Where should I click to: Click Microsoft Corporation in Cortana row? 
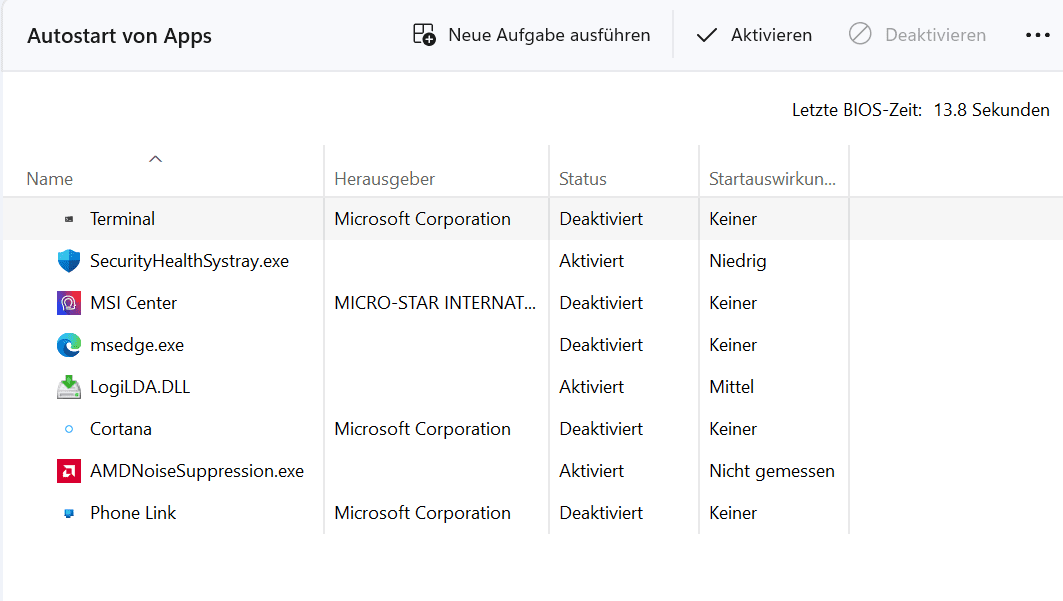422,429
